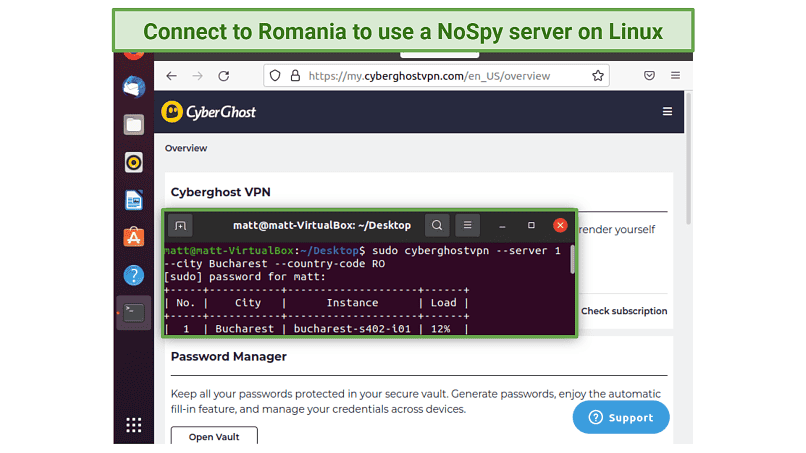
Task: Click the padlock site security icon
Action: click(x=295, y=76)
